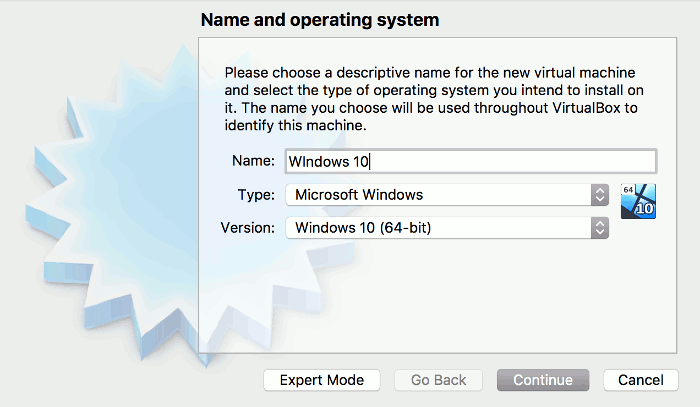
Task: Cancel the virtual machine wizard
Action: coord(641,380)
